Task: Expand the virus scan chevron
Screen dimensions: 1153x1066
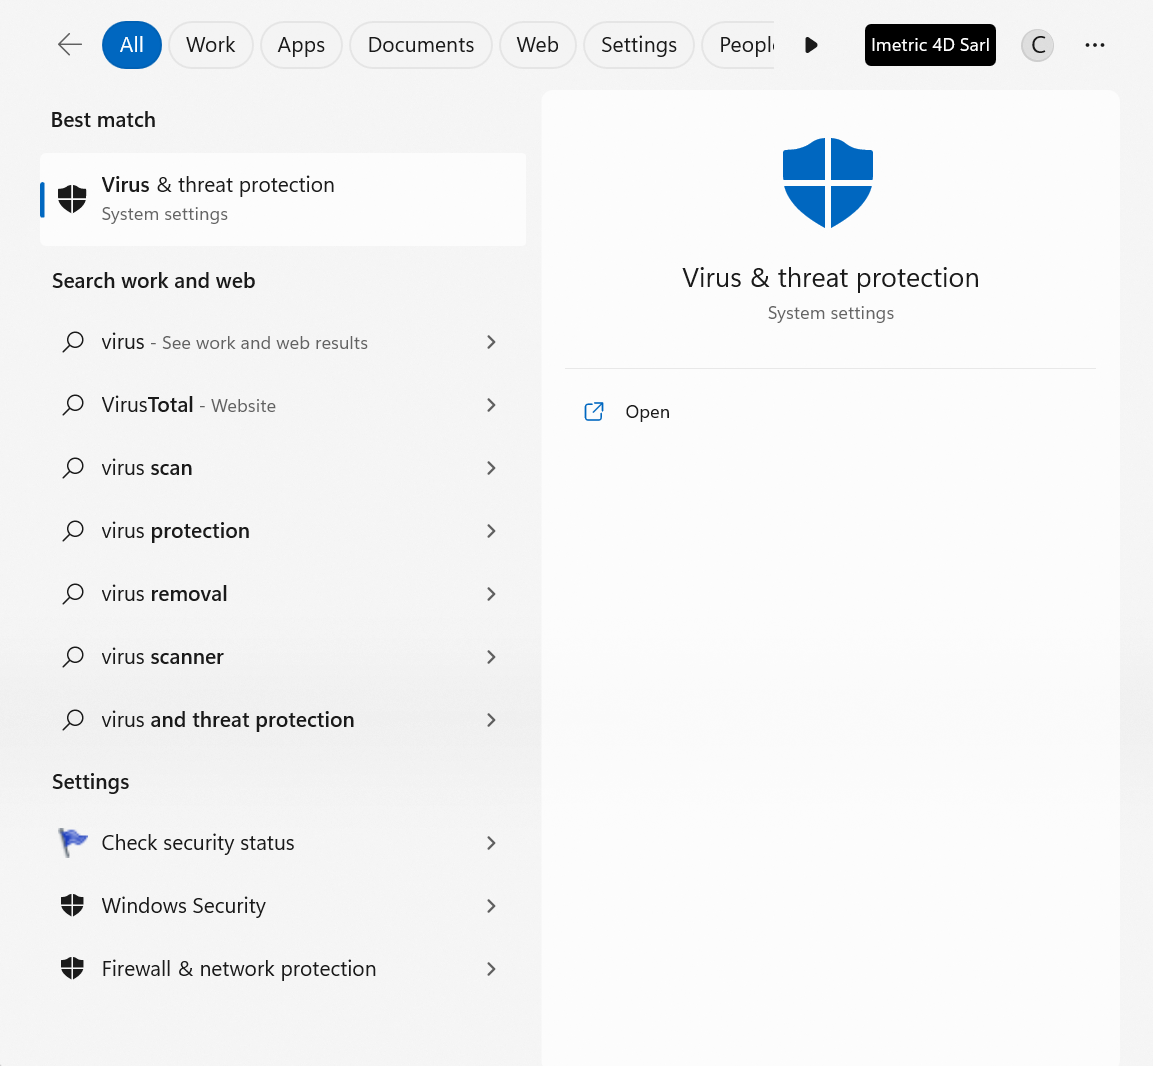Action: pyautogui.click(x=491, y=468)
